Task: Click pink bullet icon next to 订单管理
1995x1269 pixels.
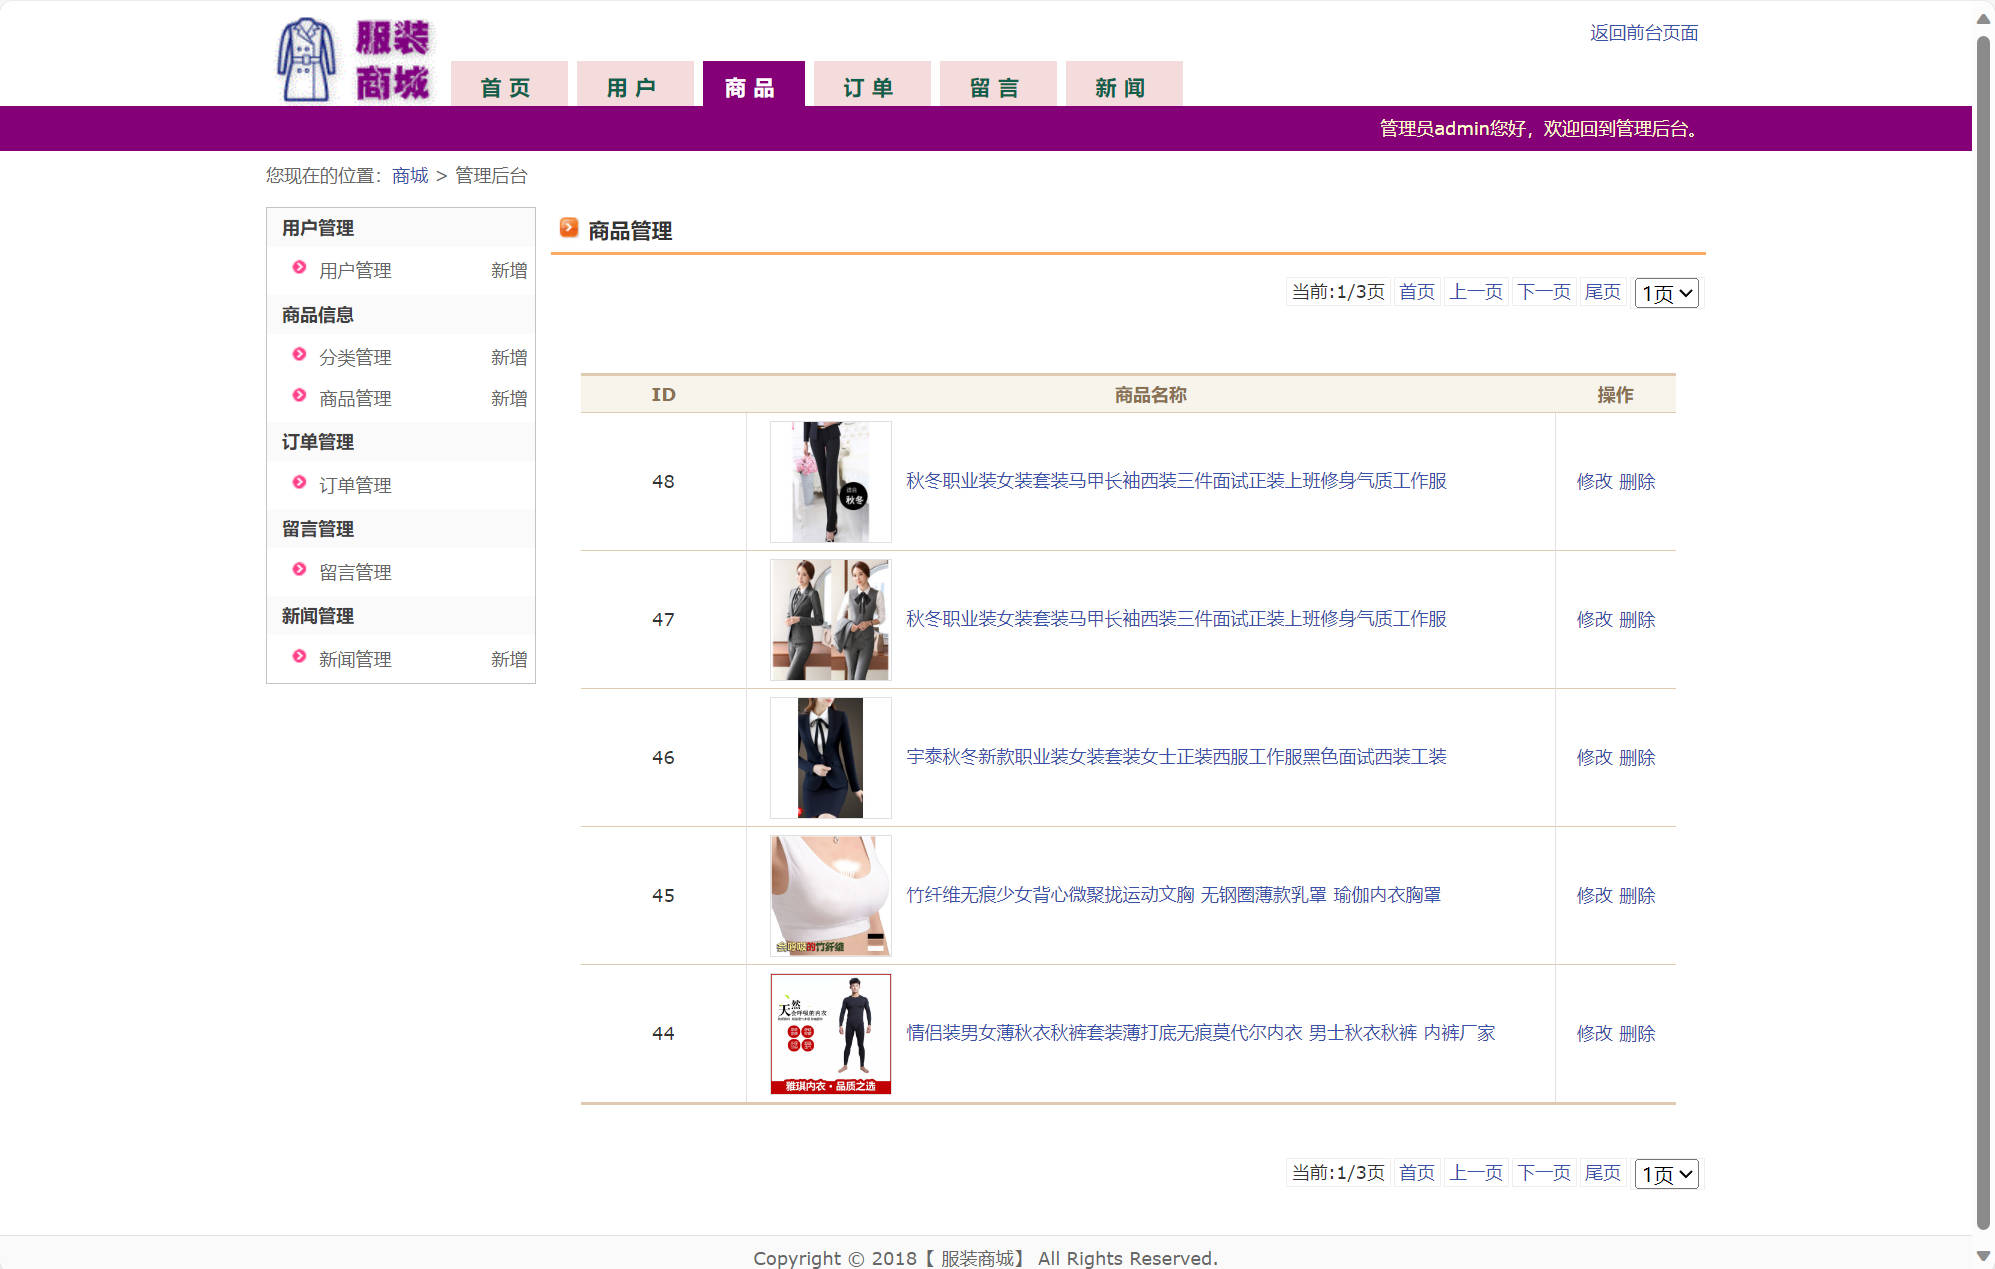Action: click(299, 483)
